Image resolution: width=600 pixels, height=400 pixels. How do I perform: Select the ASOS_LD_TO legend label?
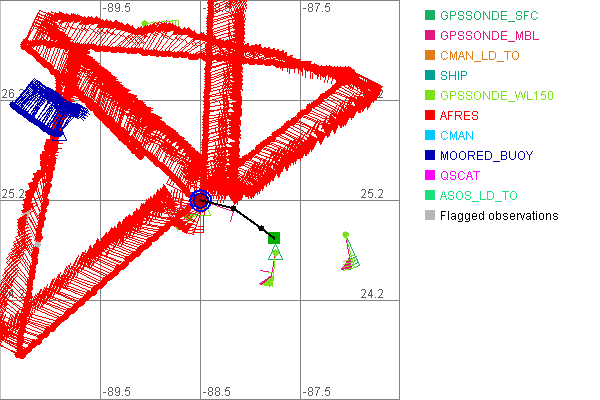click(480, 196)
